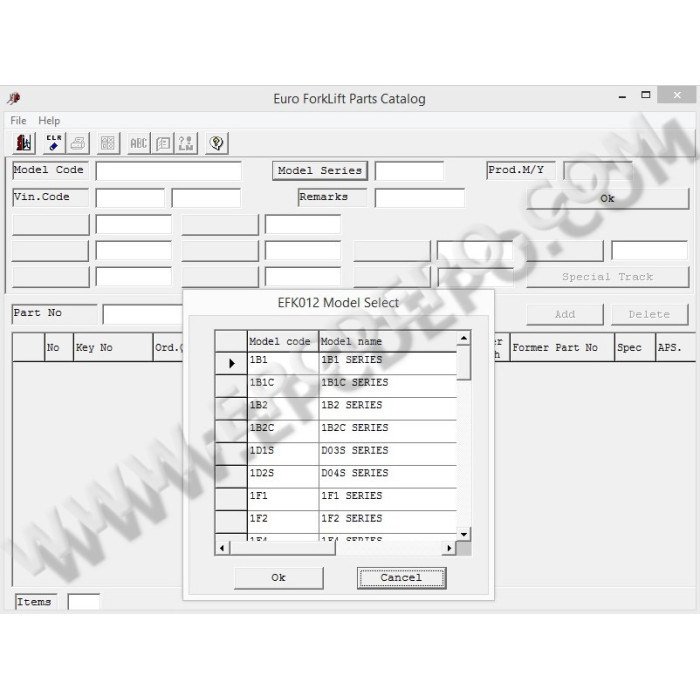Click the four-panel illustration toolbar icon
The width and height of the screenshot is (700, 700).
pyautogui.click(x=108, y=143)
